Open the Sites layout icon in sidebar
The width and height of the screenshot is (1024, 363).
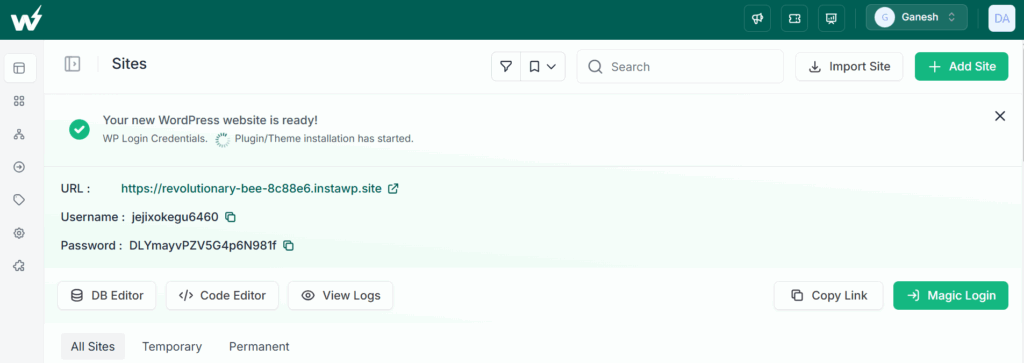(x=20, y=68)
